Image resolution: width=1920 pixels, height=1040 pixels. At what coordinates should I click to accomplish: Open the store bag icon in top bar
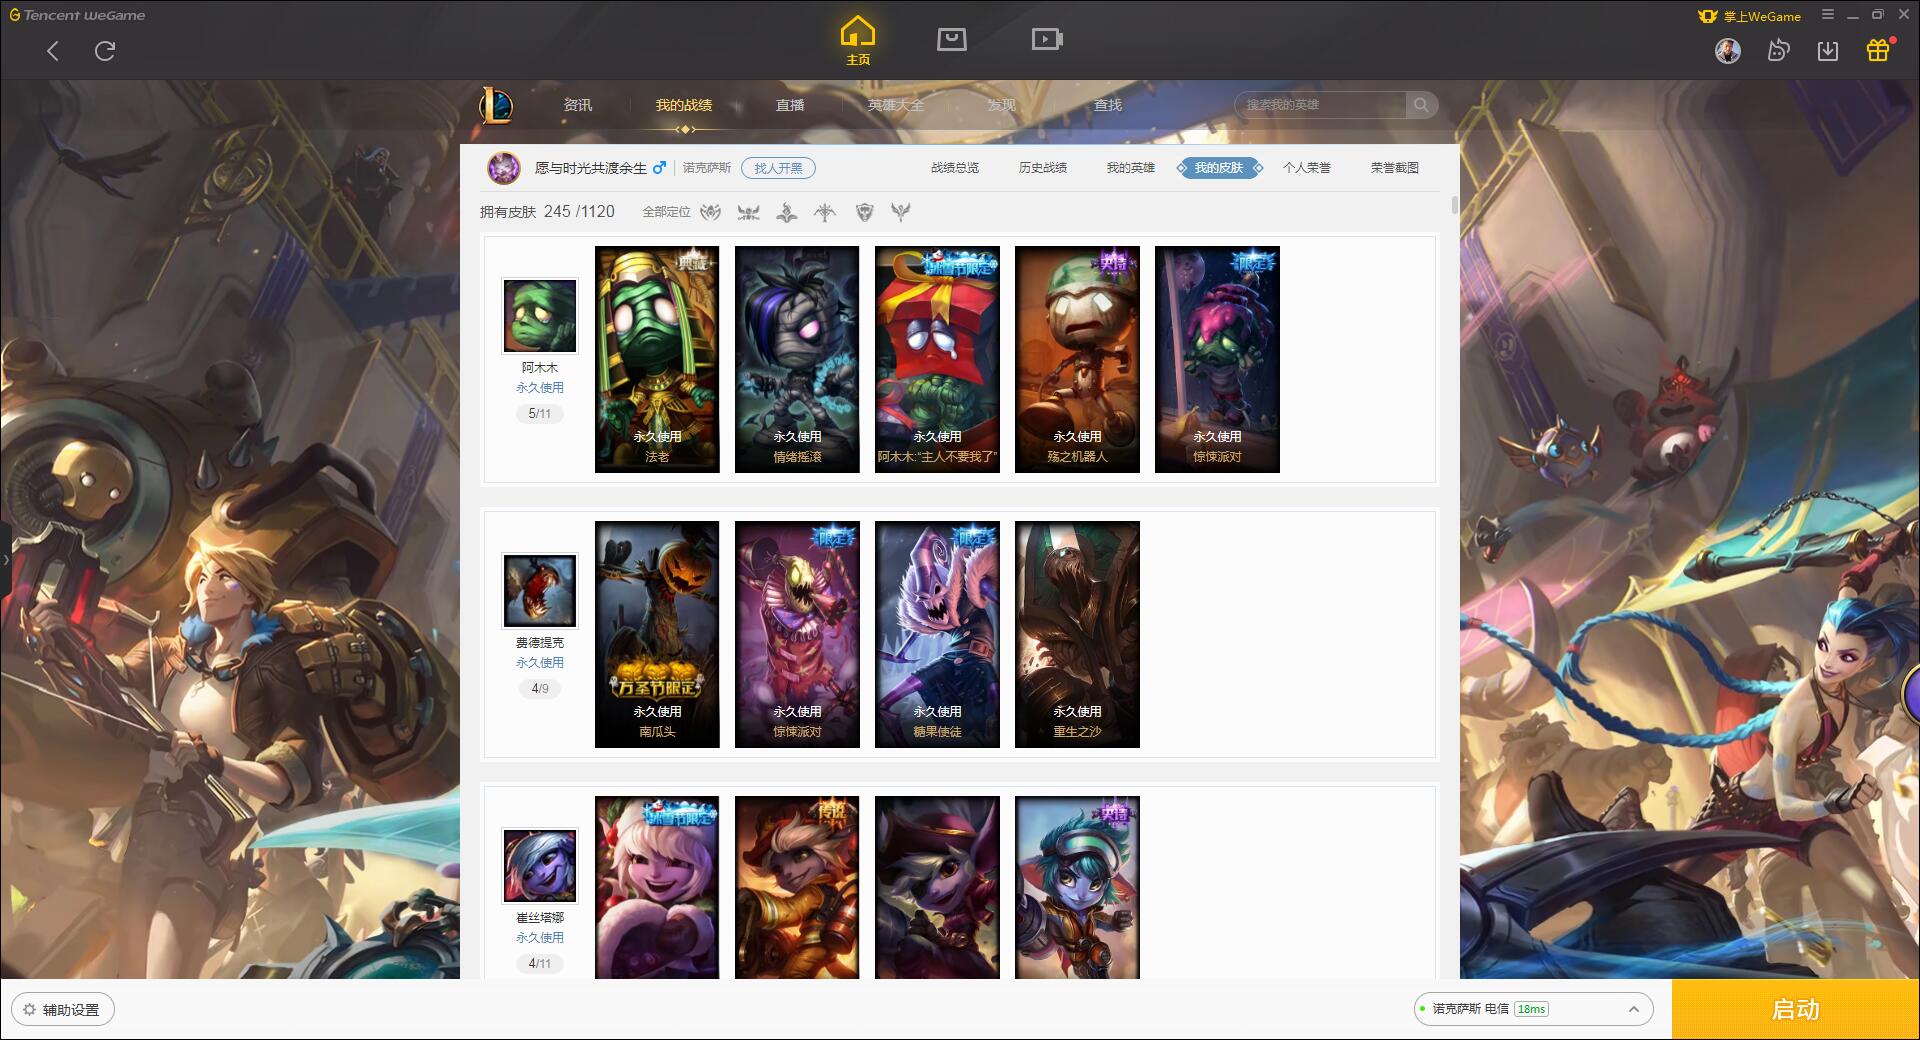click(951, 39)
